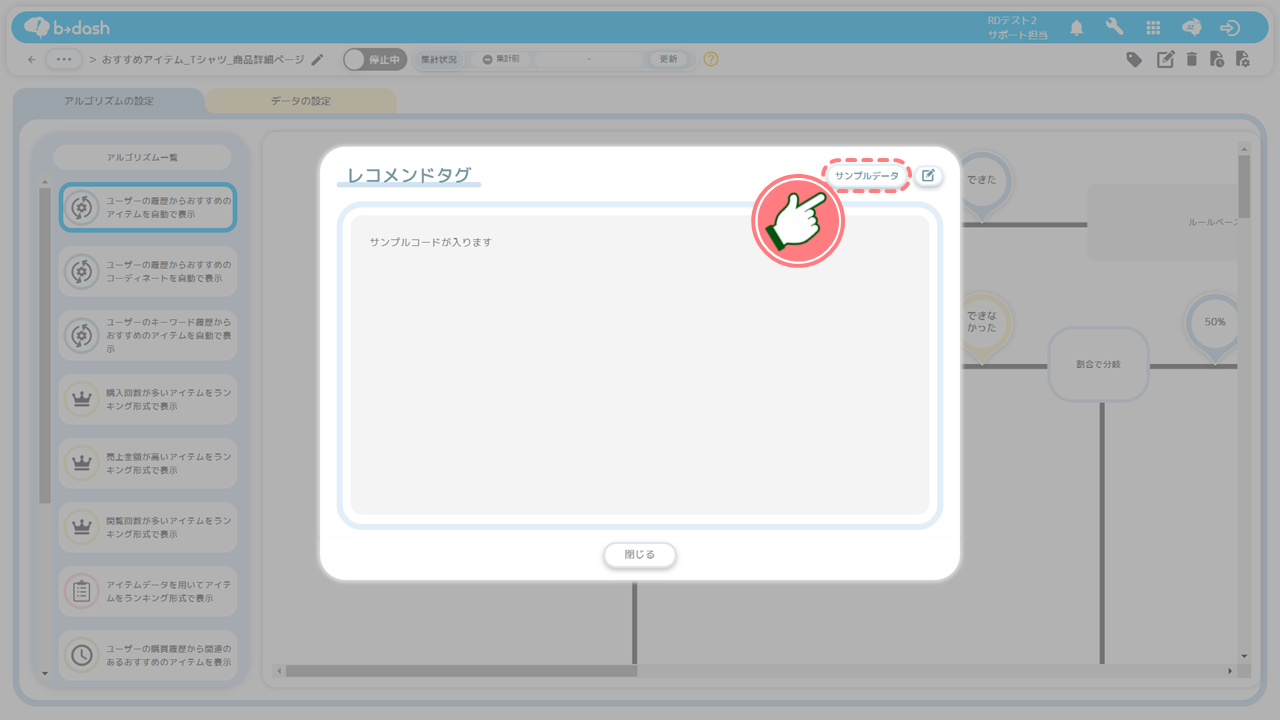Click the logout arrow icon

(1230, 28)
